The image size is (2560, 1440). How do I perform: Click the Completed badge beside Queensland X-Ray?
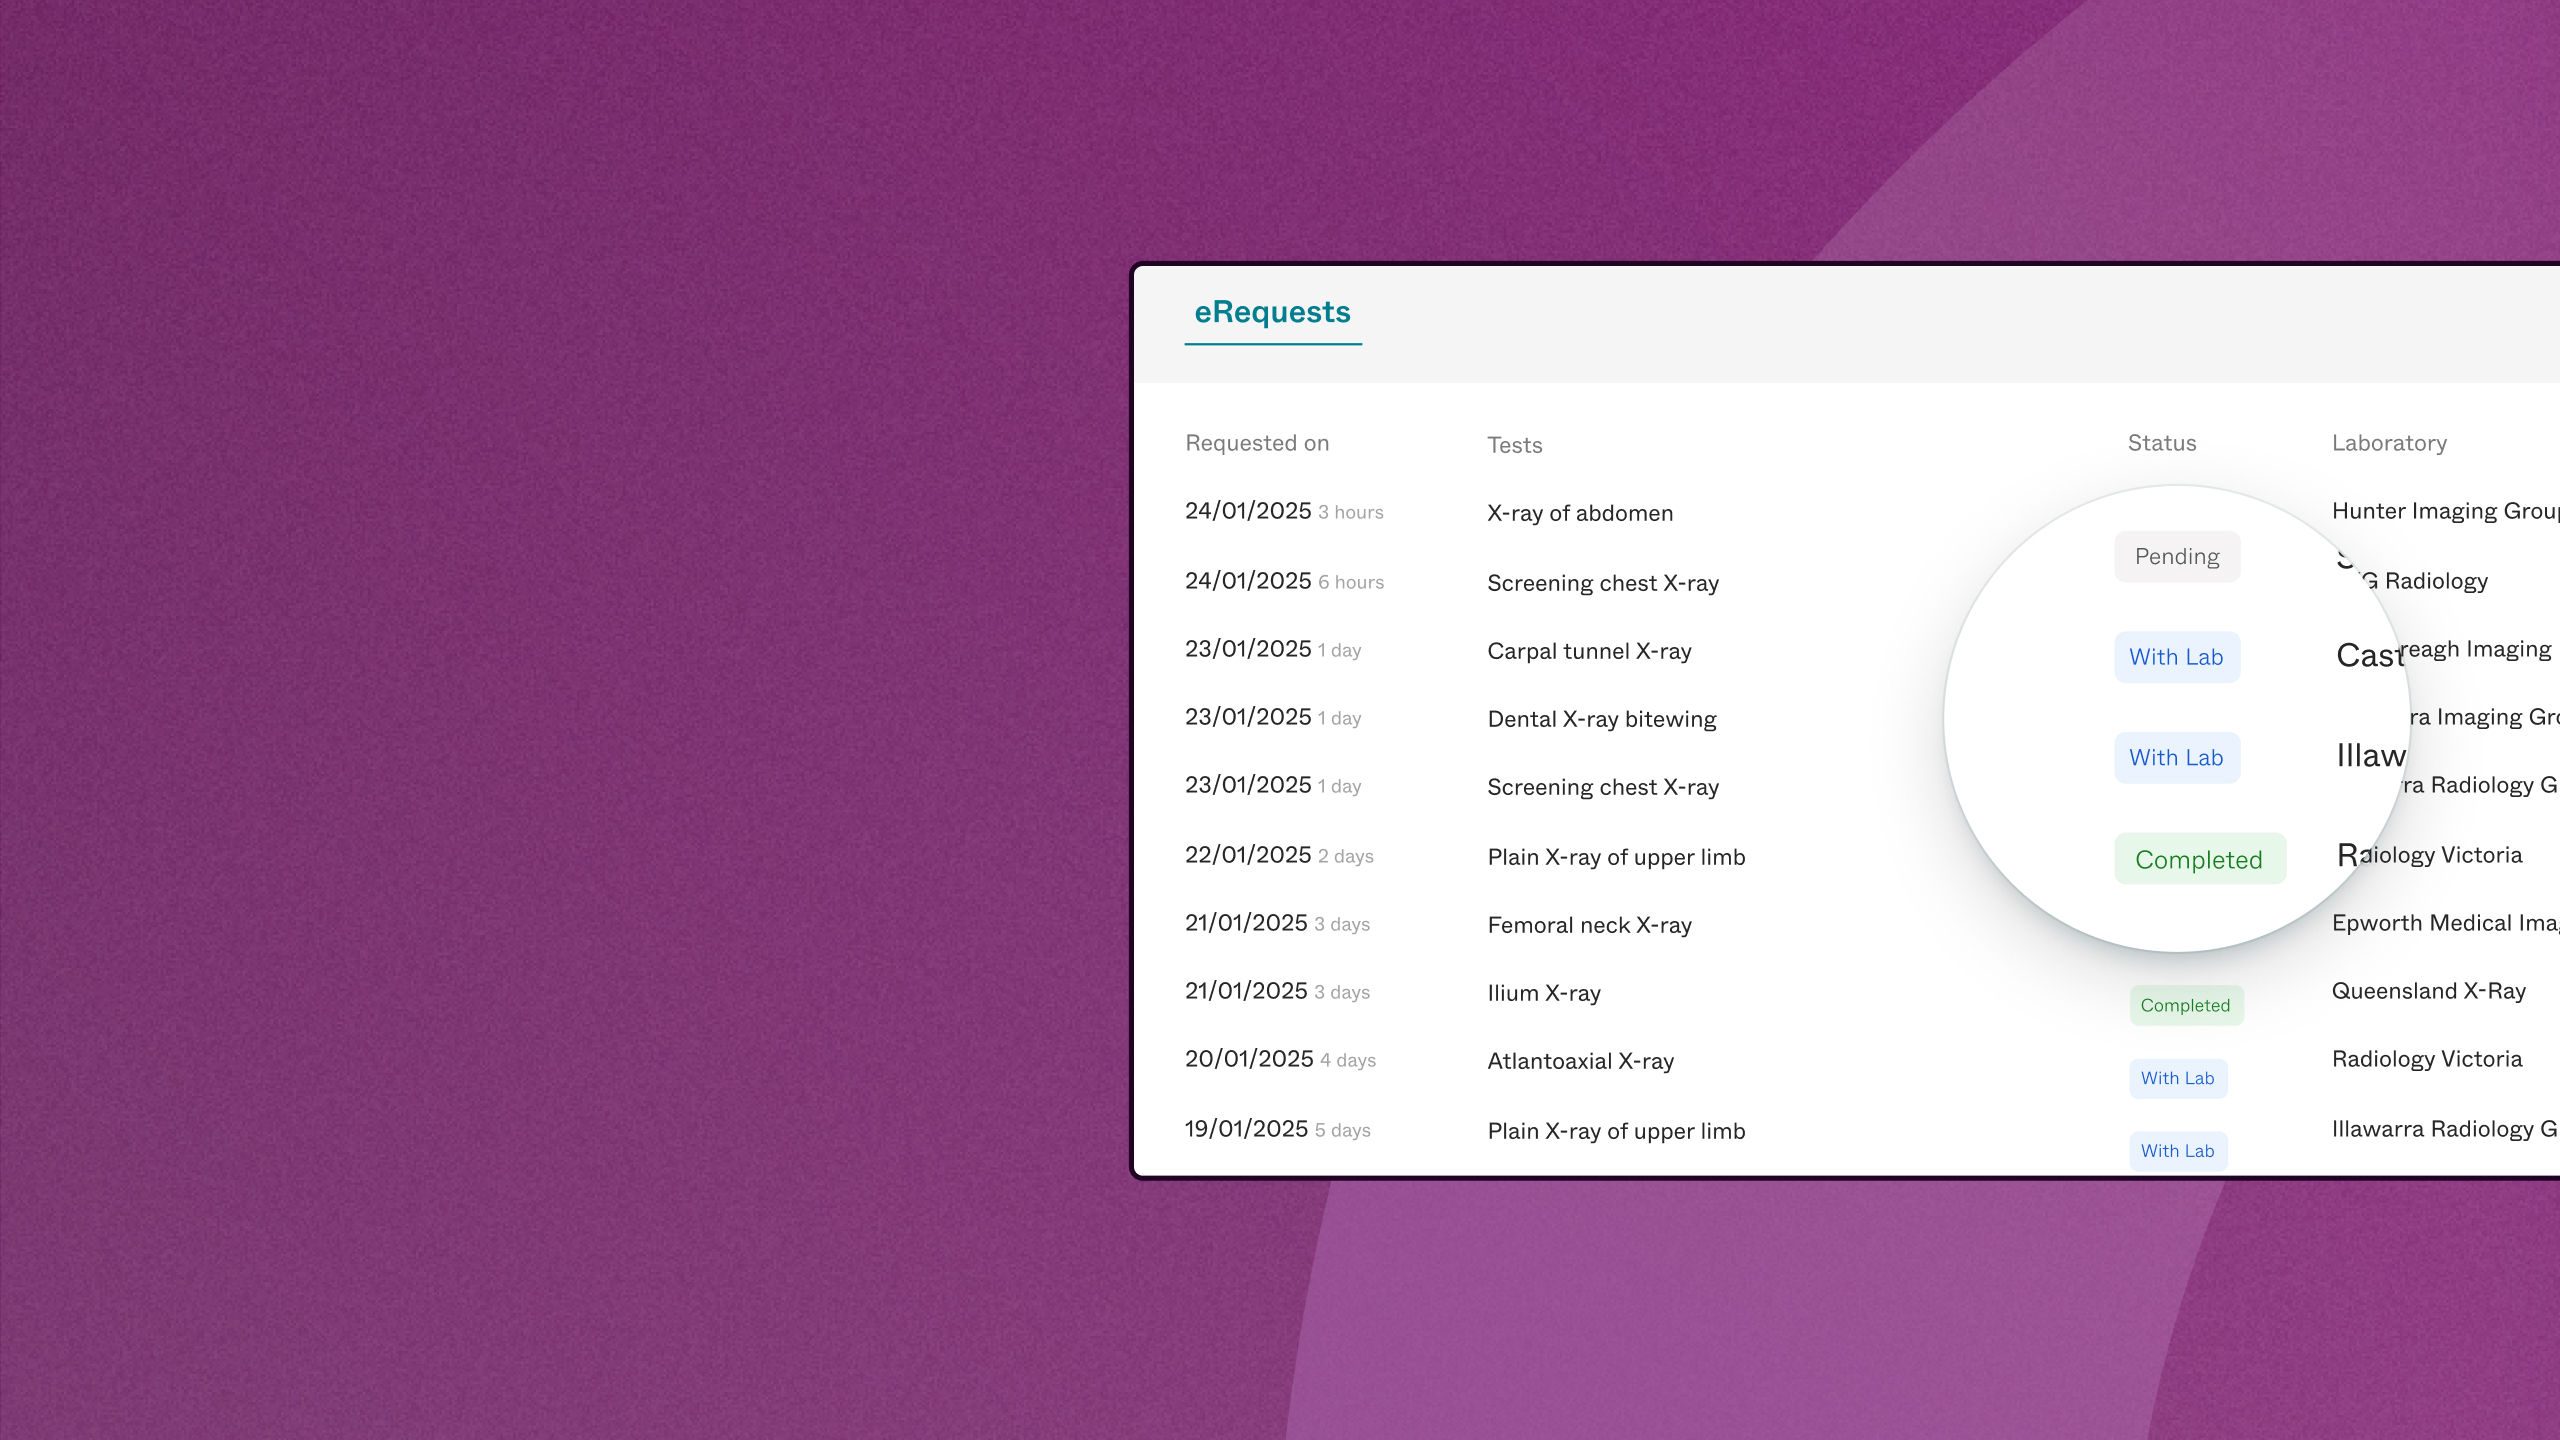pyautogui.click(x=2185, y=1005)
